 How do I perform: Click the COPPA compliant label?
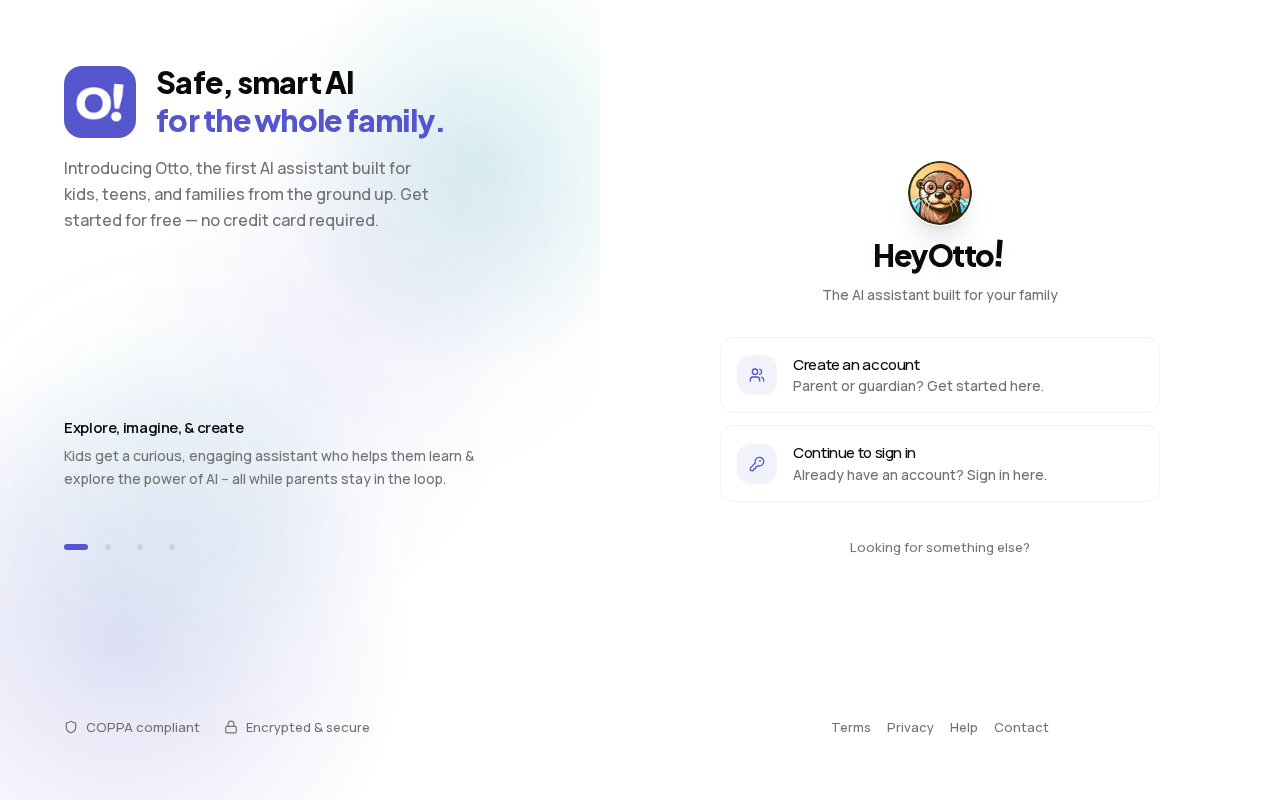pos(143,727)
